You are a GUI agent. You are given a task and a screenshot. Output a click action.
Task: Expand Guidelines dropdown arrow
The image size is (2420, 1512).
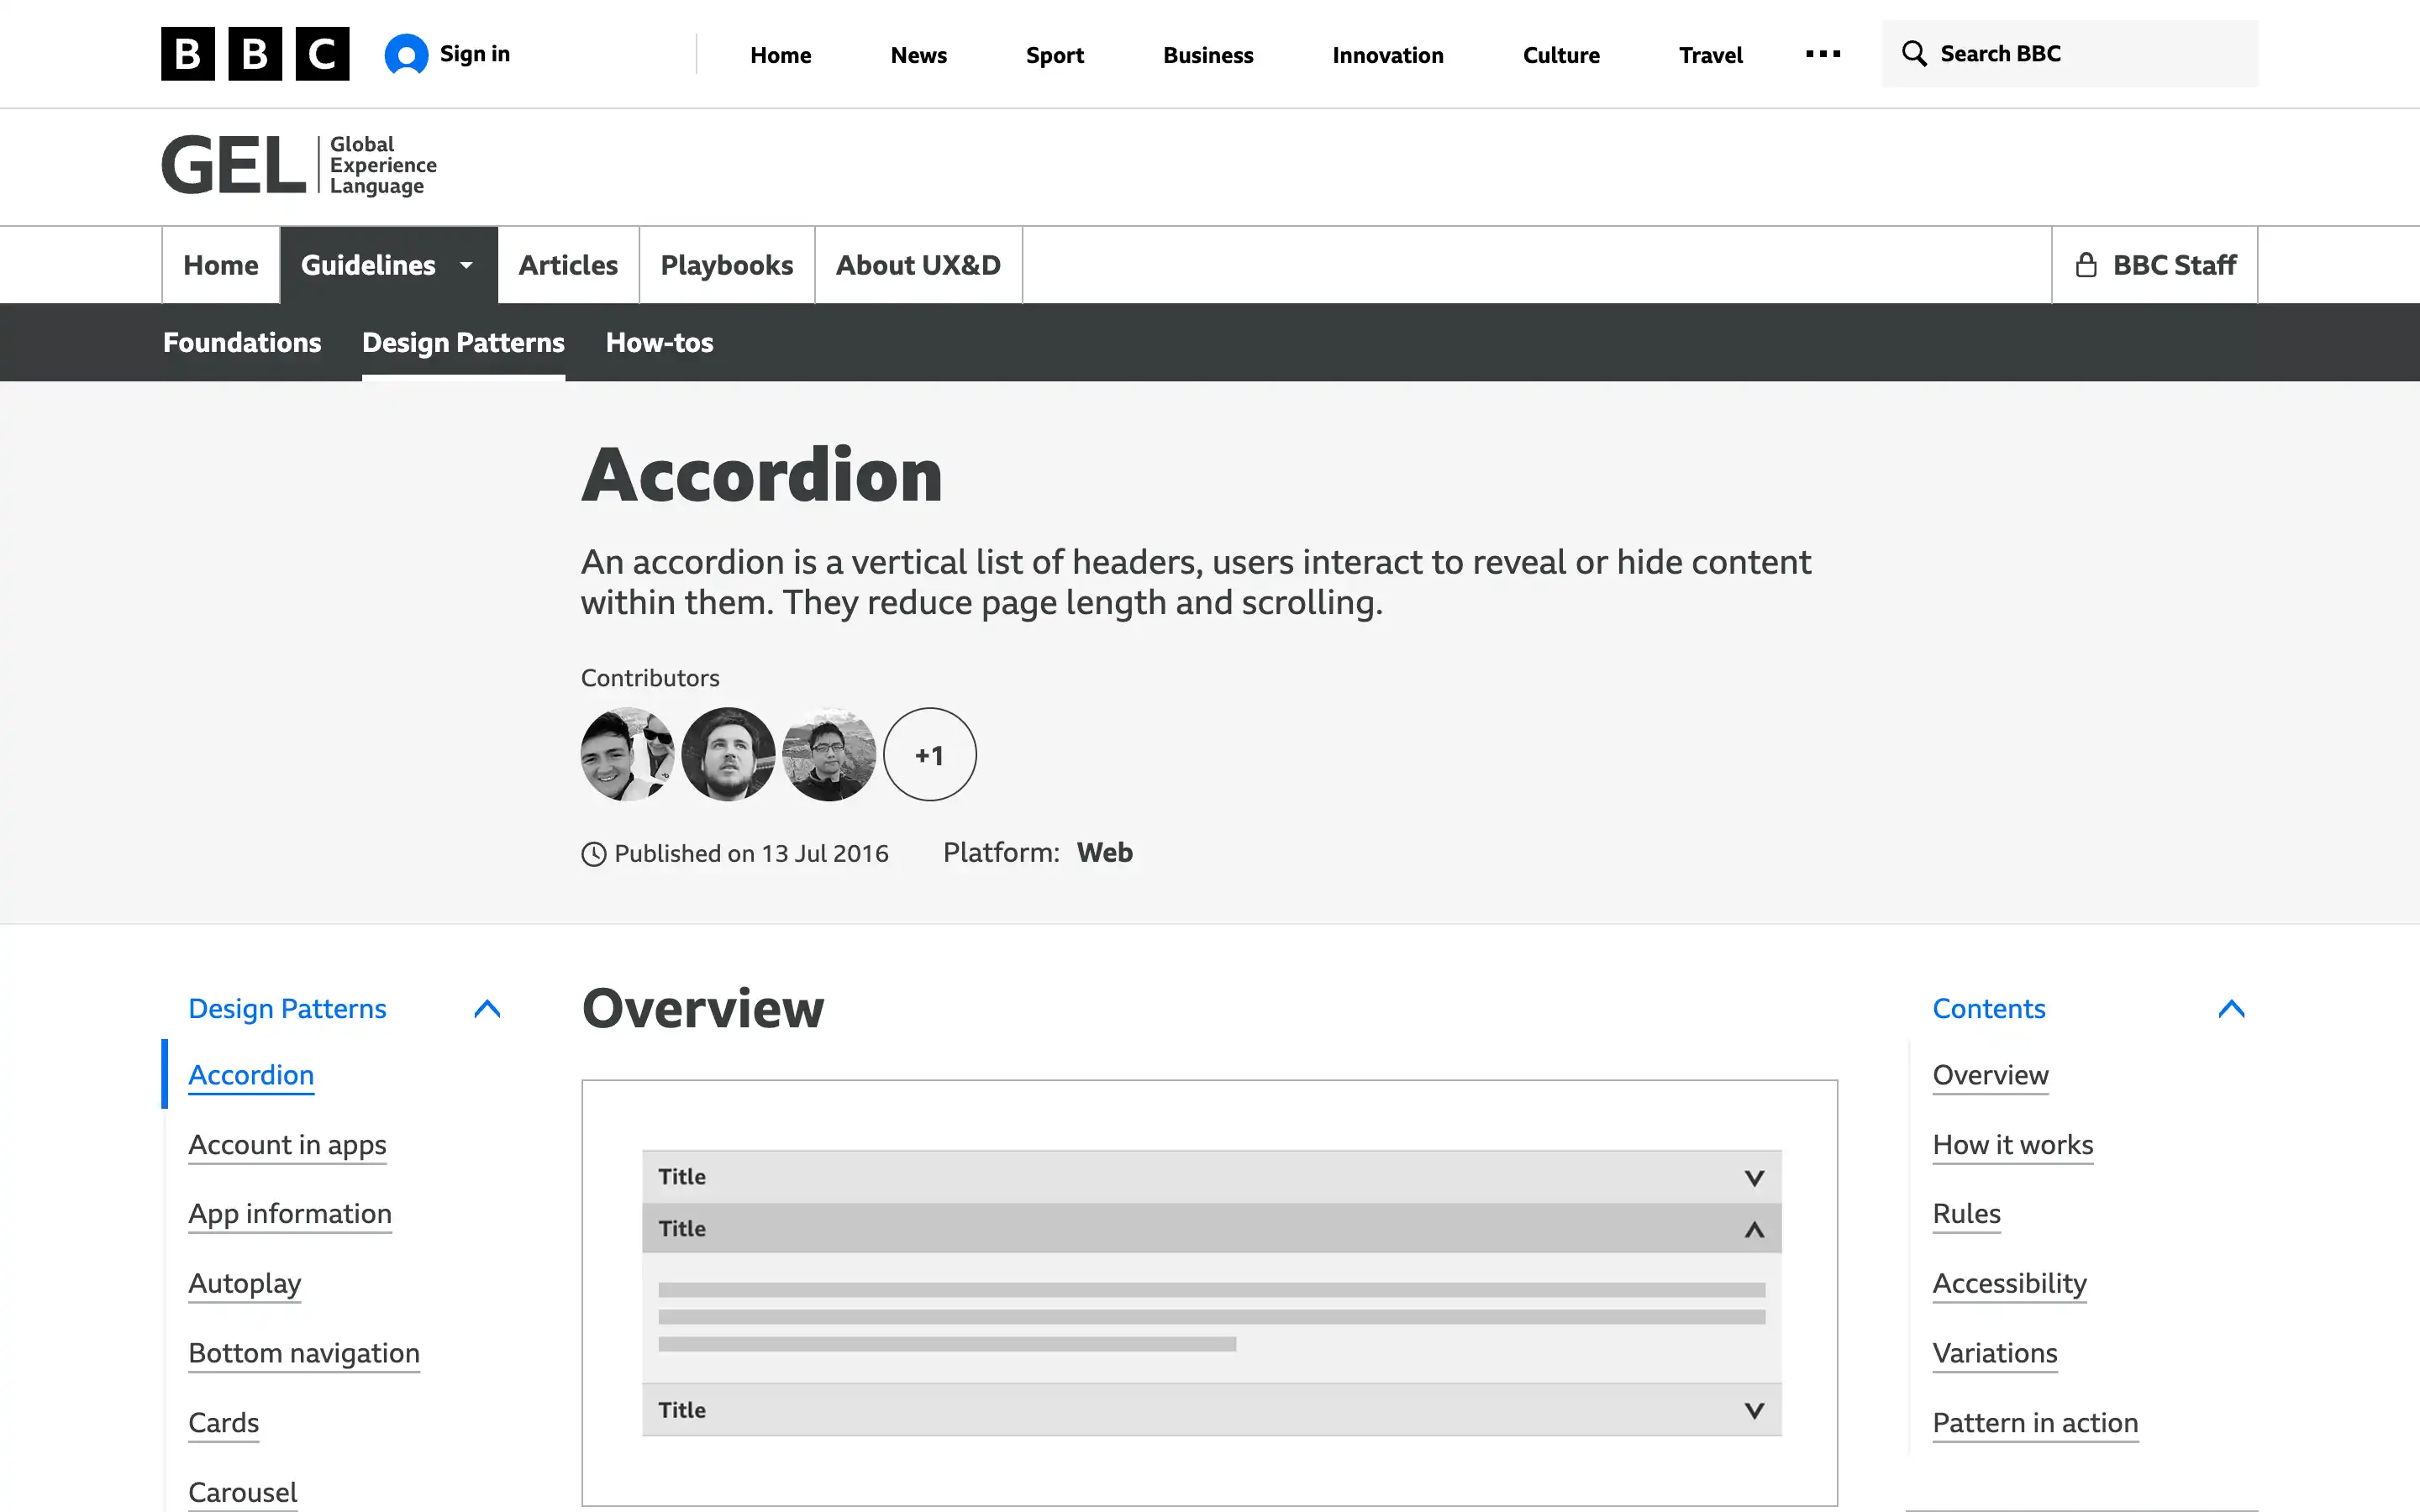coord(466,265)
